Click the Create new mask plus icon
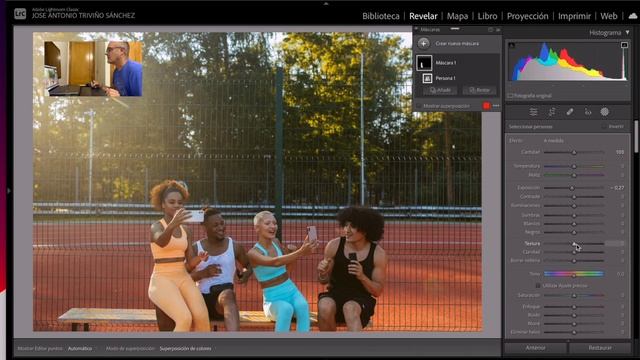The height and width of the screenshot is (360, 640). click(x=423, y=43)
